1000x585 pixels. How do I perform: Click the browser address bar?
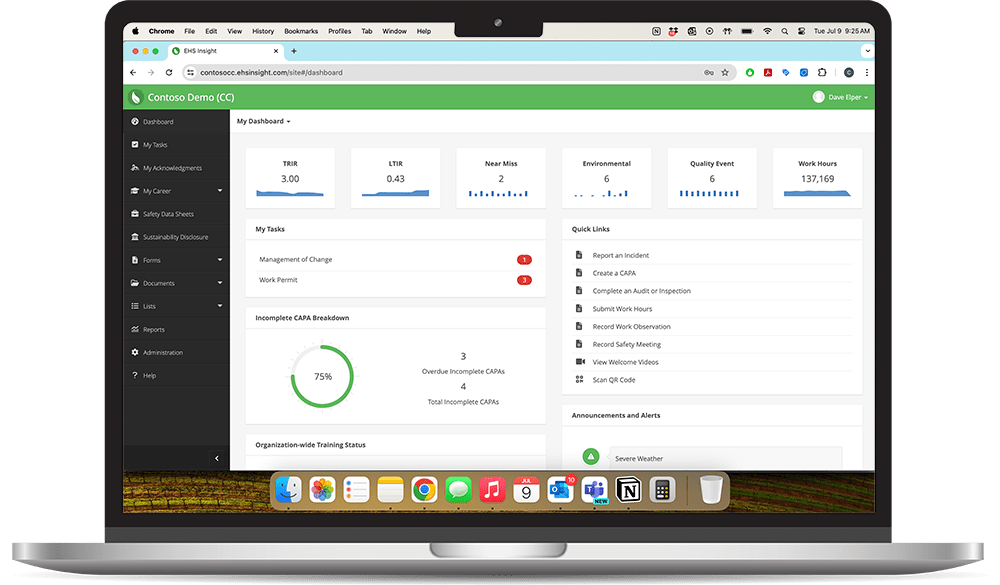coord(270,72)
